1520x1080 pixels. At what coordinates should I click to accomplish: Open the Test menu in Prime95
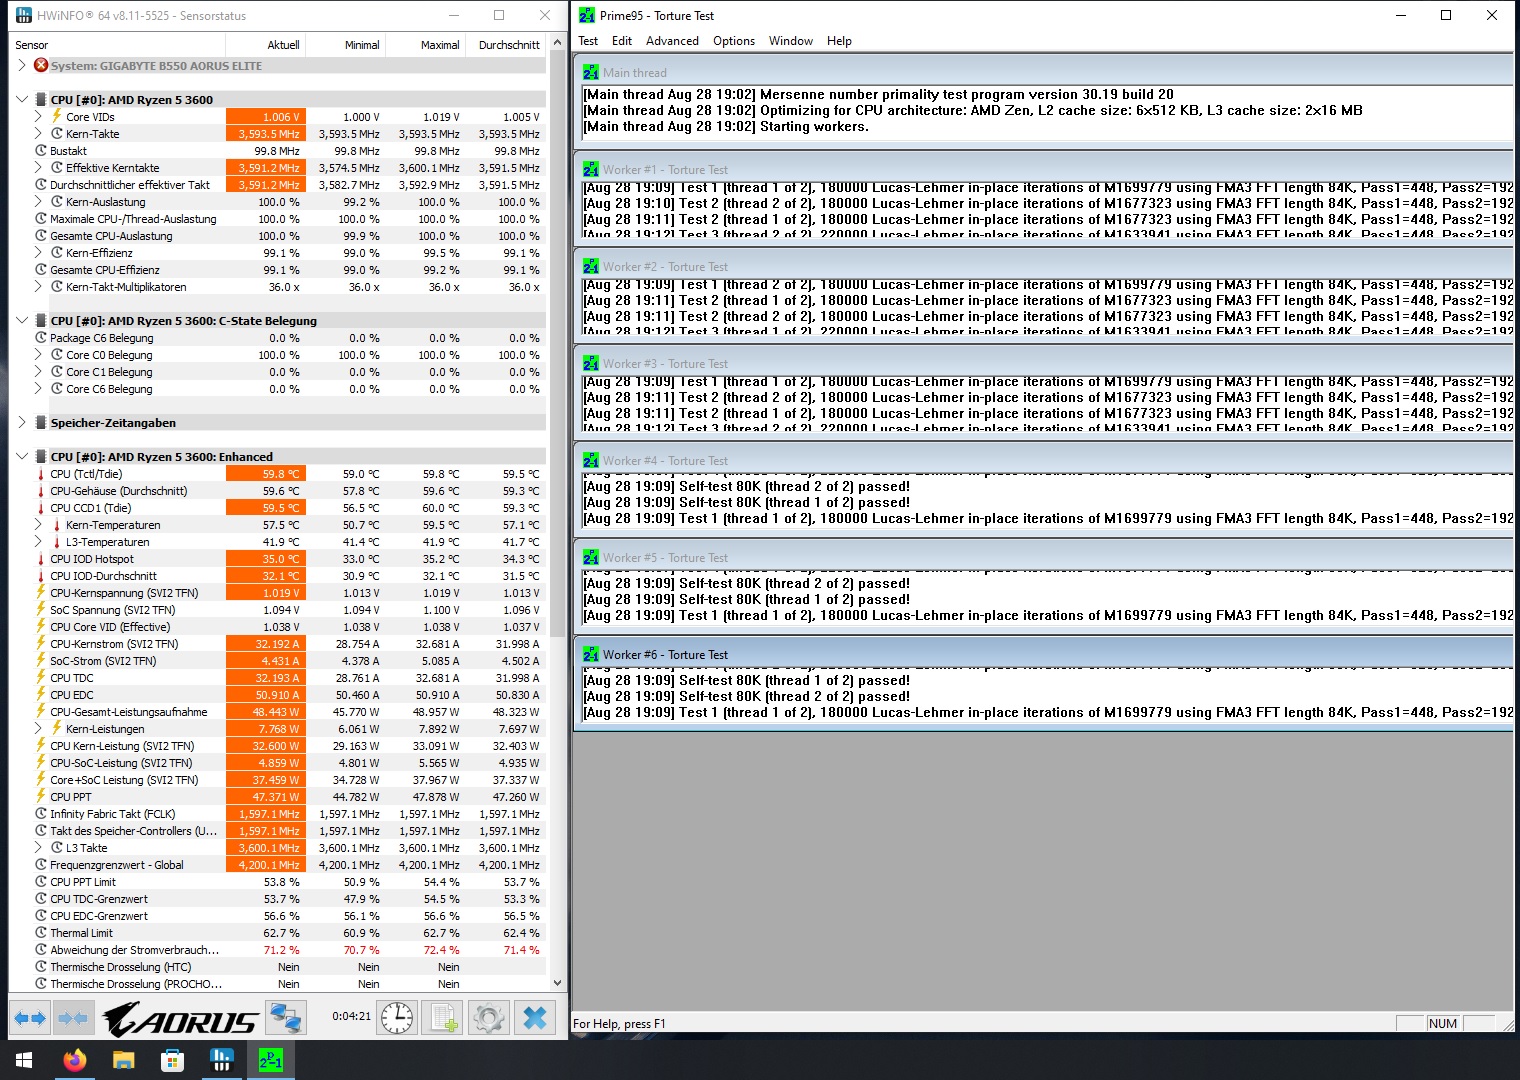[x=588, y=41]
